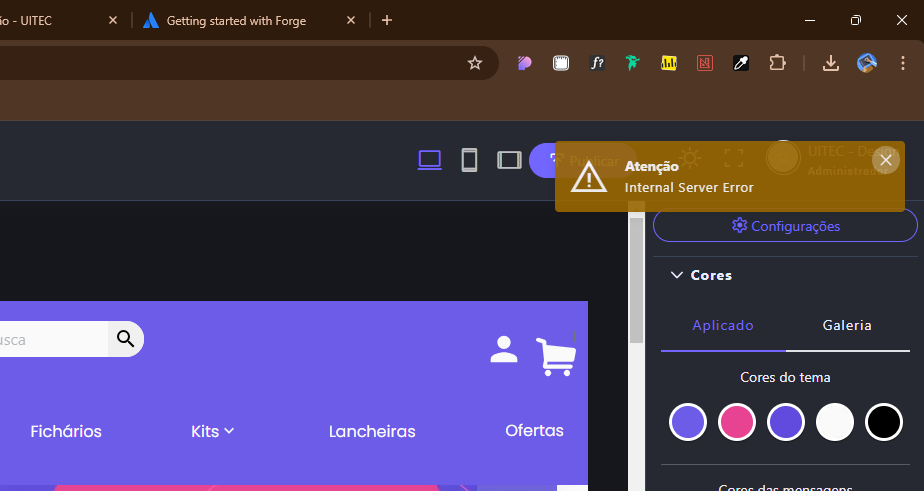Select the black theme color swatch
924x491 pixels.
click(x=884, y=422)
